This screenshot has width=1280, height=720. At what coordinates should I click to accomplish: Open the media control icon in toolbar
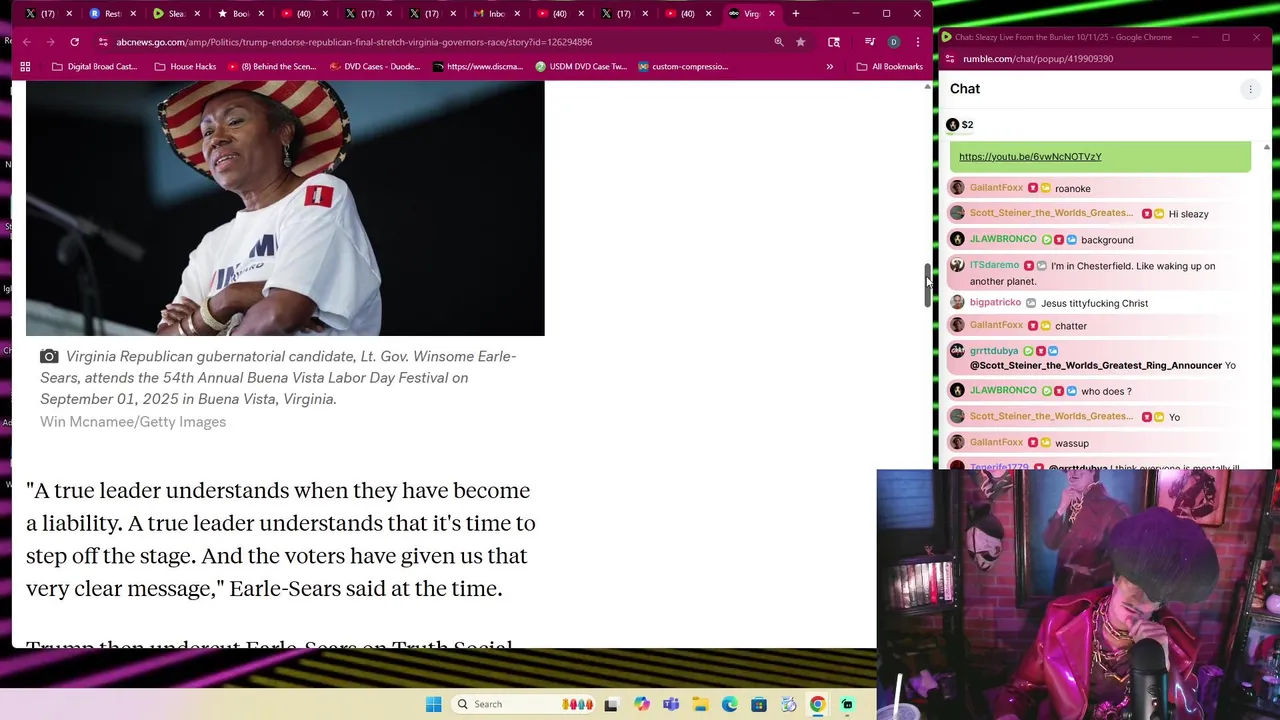tap(870, 42)
